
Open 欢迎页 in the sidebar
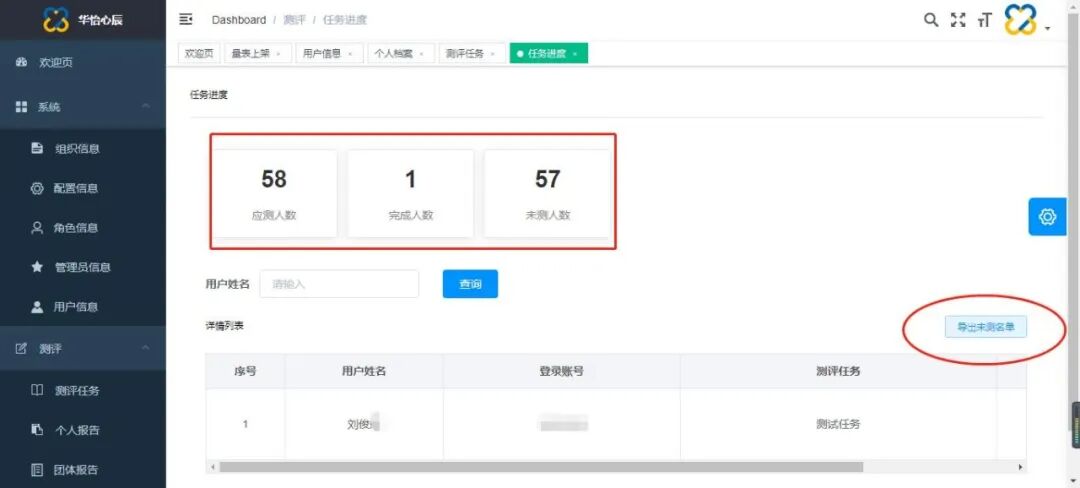pos(83,63)
